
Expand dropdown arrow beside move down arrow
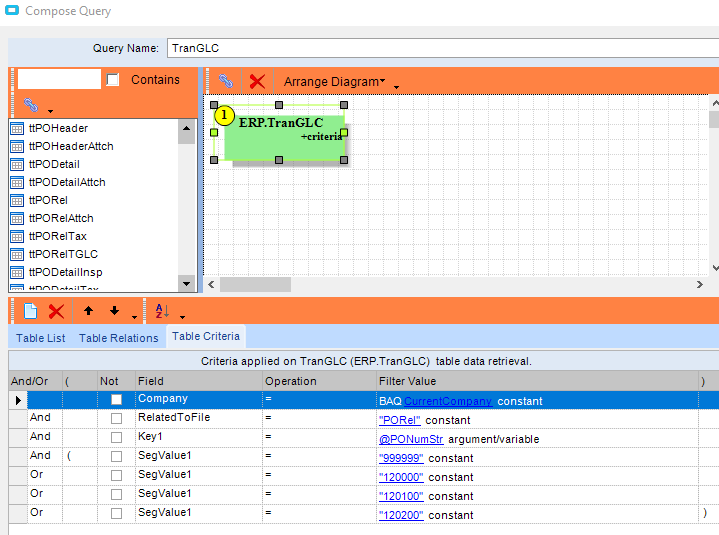point(134,318)
